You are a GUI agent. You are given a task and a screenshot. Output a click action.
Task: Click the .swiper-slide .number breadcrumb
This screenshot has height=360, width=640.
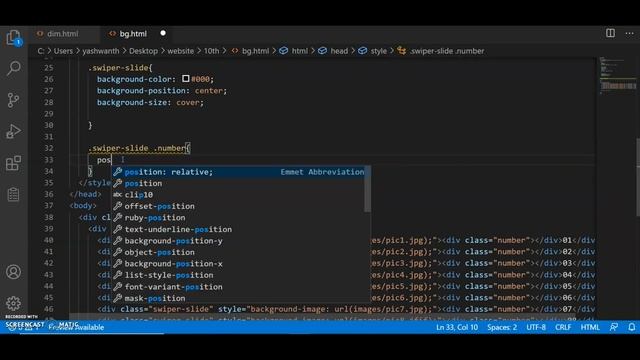coord(447,51)
